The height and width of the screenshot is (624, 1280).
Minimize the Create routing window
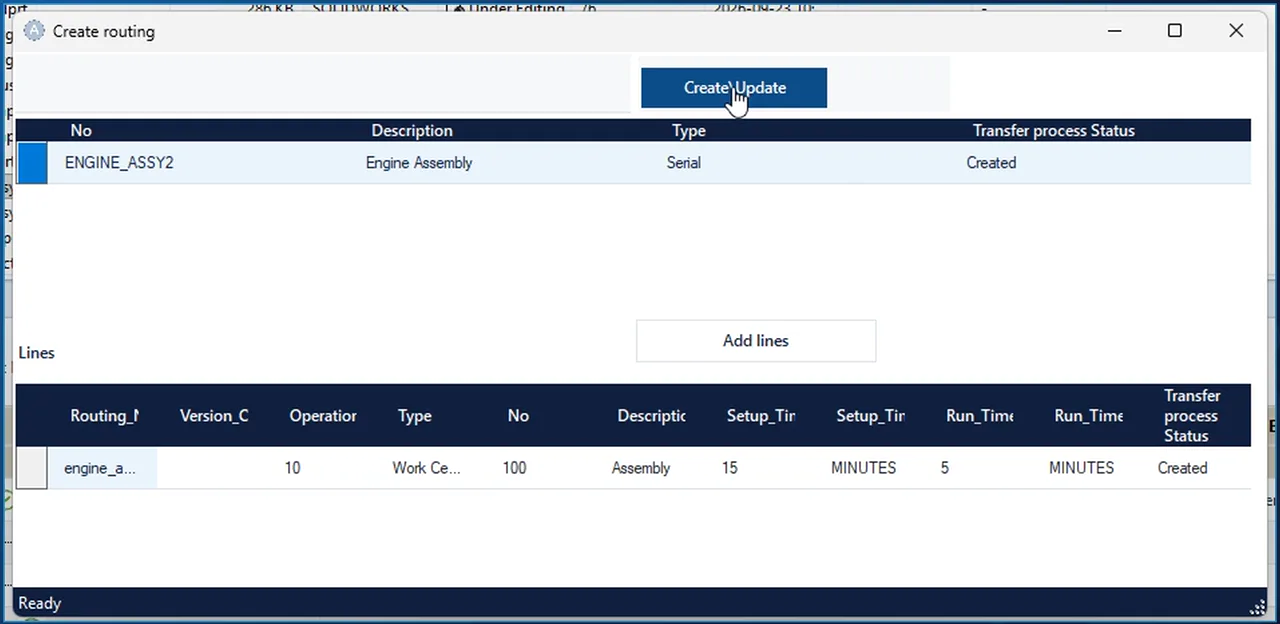(1115, 31)
